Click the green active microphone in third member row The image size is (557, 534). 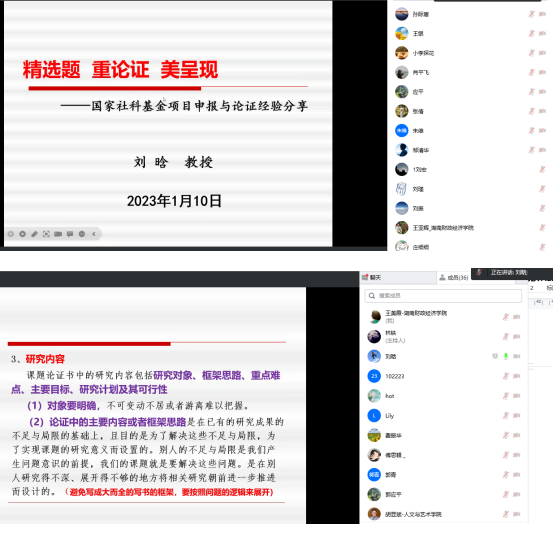[506, 356]
